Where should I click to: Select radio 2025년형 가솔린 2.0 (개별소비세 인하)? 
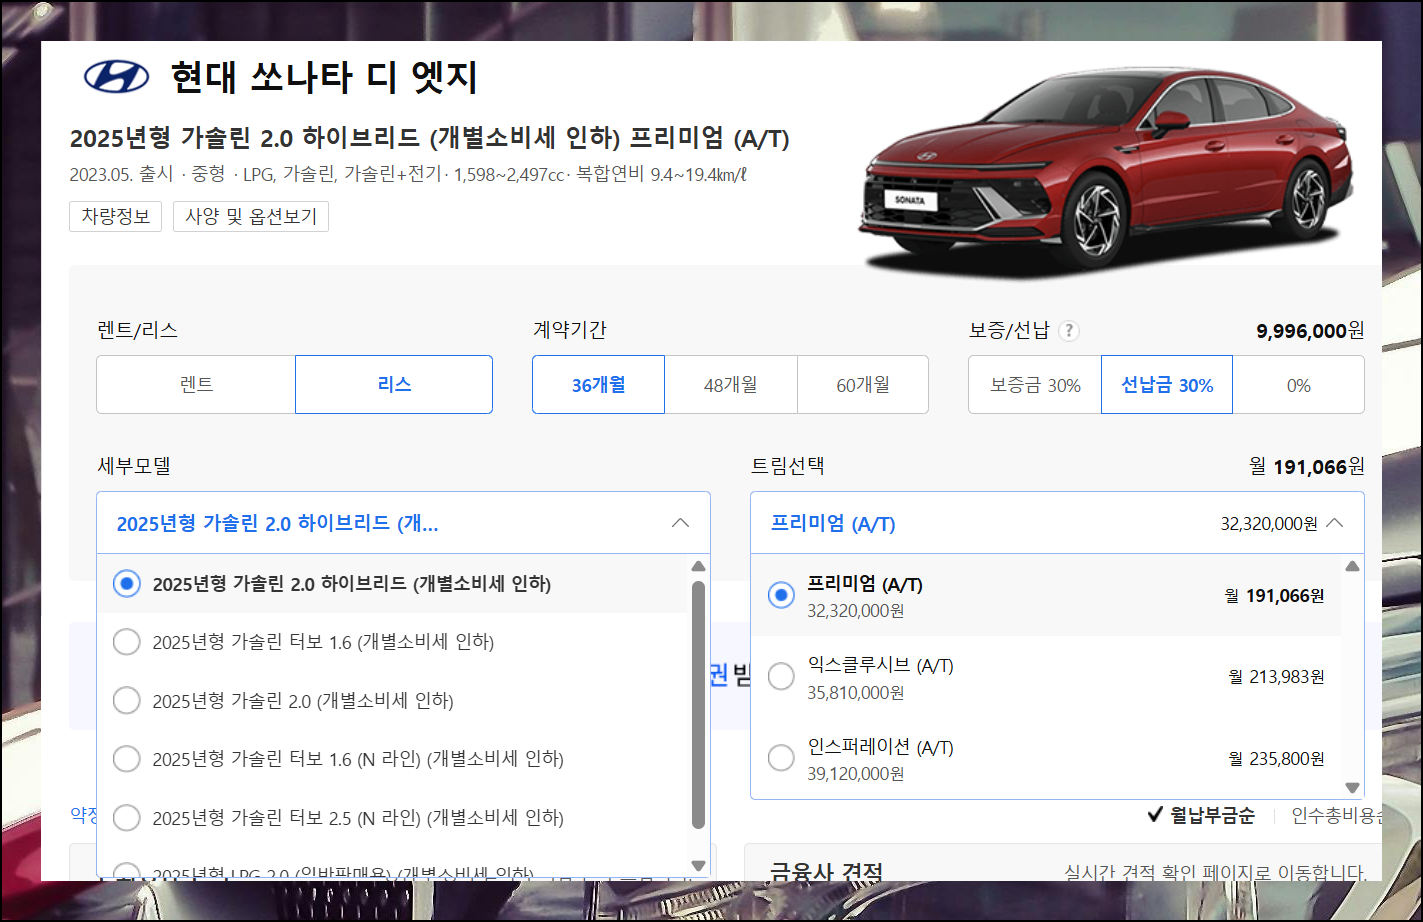point(127,700)
